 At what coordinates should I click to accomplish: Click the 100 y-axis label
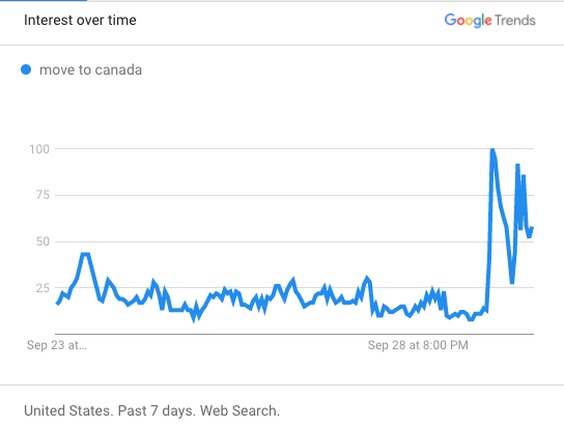[39, 149]
